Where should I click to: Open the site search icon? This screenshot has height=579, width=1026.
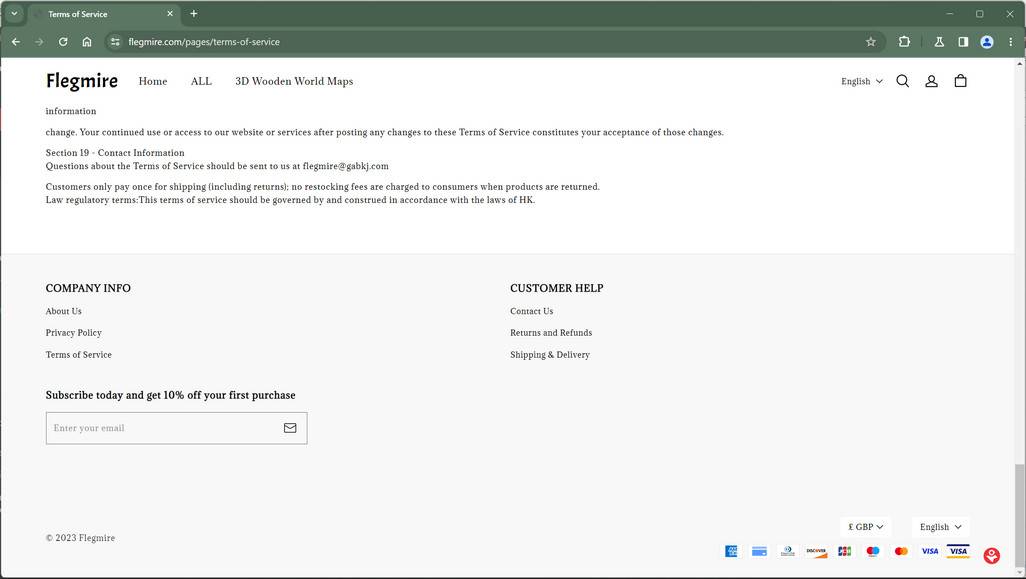click(902, 81)
